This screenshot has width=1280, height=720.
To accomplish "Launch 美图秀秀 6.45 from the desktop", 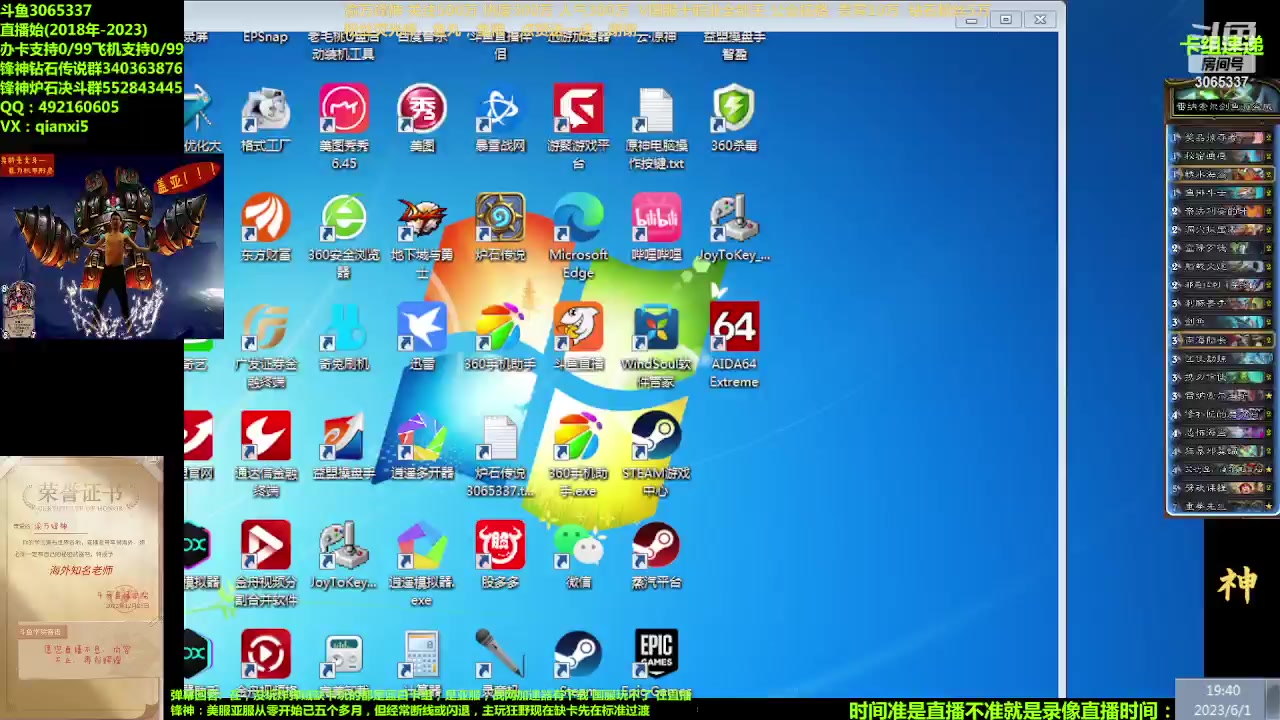I will pyautogui.click(x=344, y=127).
